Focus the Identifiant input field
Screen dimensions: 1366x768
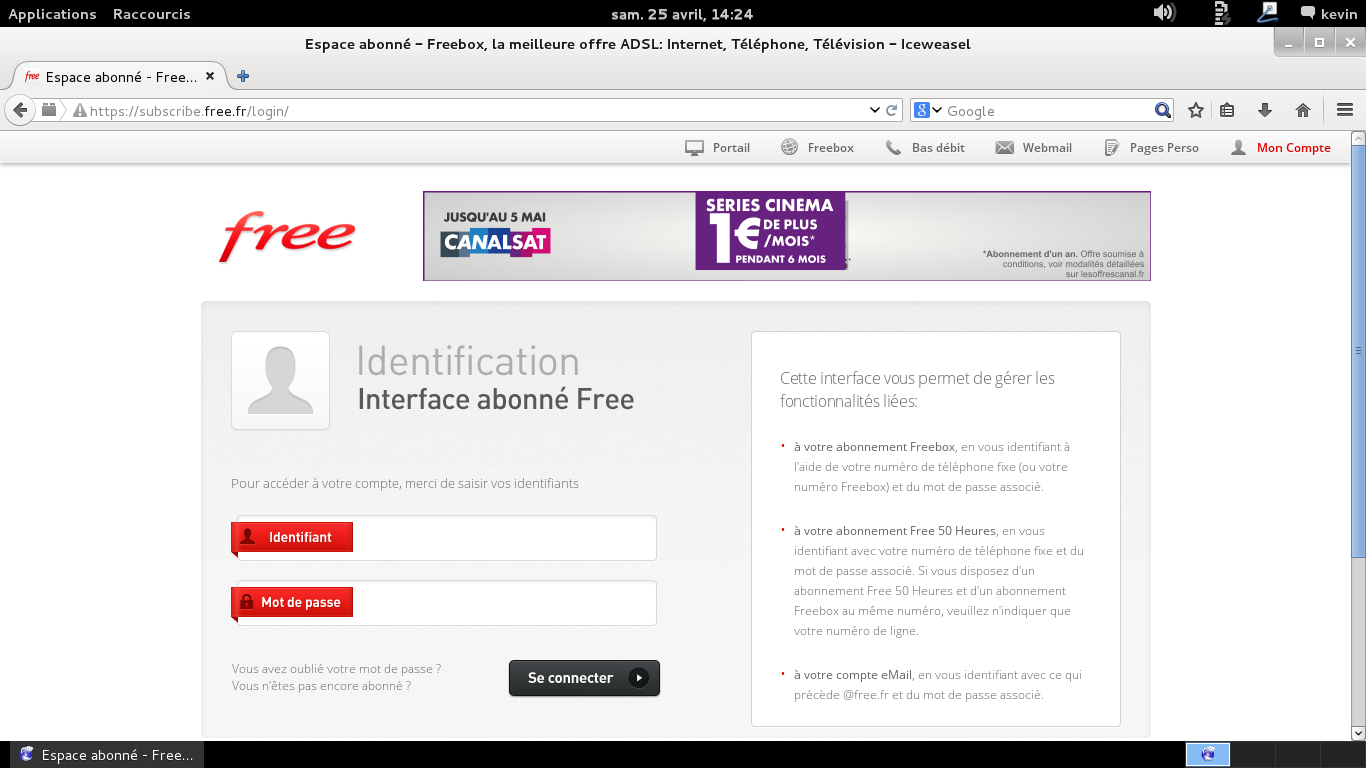click(x=446, y=538)
